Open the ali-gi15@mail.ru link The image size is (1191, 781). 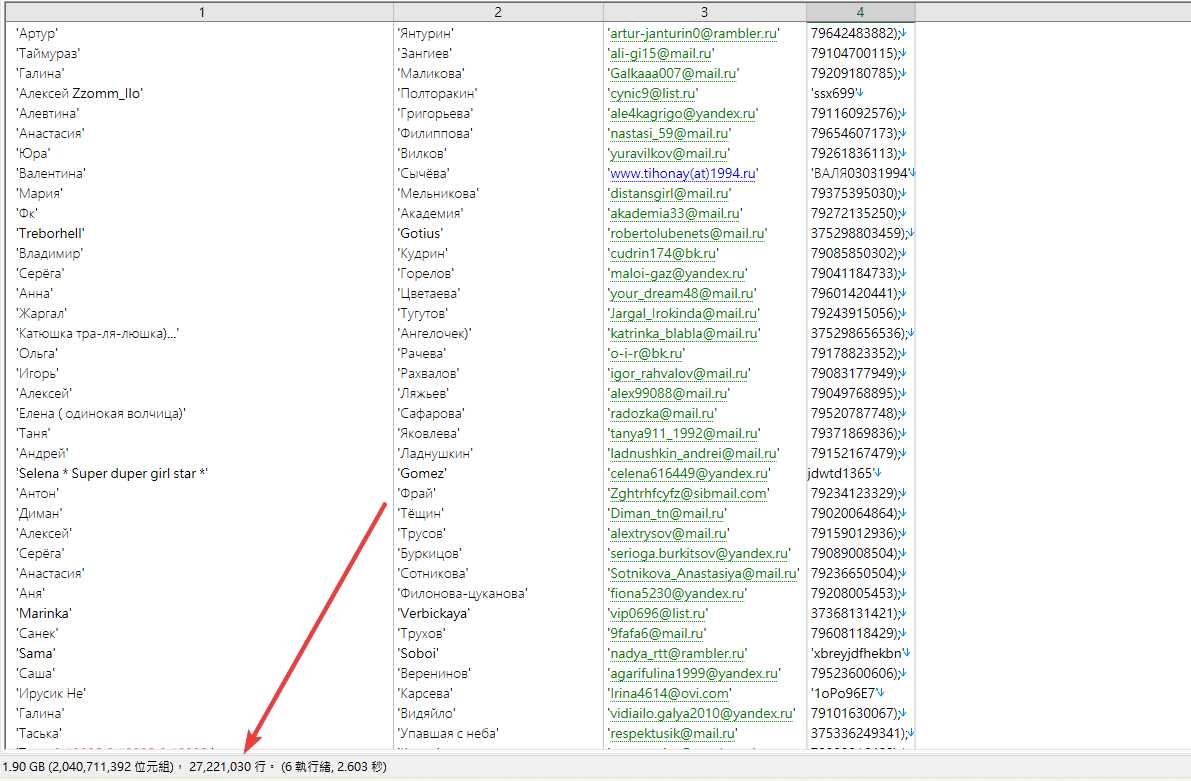pyautogui.click(x=661, y=53)
